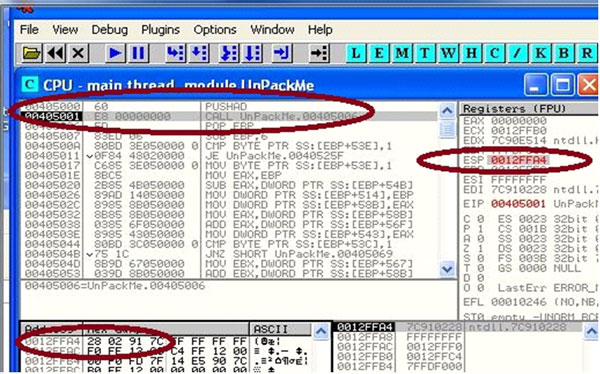Image resolution: width=600 pixels, height=374 pixels.
Task: Toggle the P flag value
Action: click(x=481, y=229)
